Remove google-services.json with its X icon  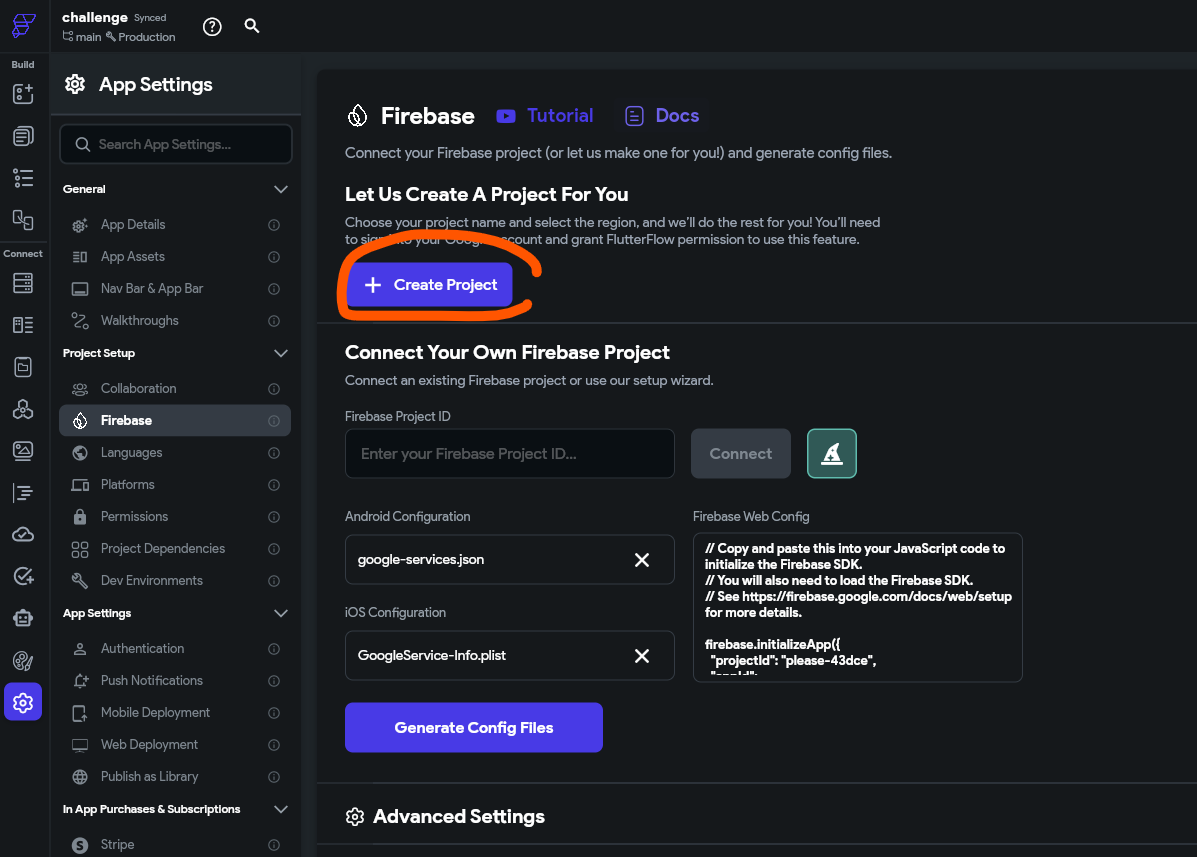[642, 560]
